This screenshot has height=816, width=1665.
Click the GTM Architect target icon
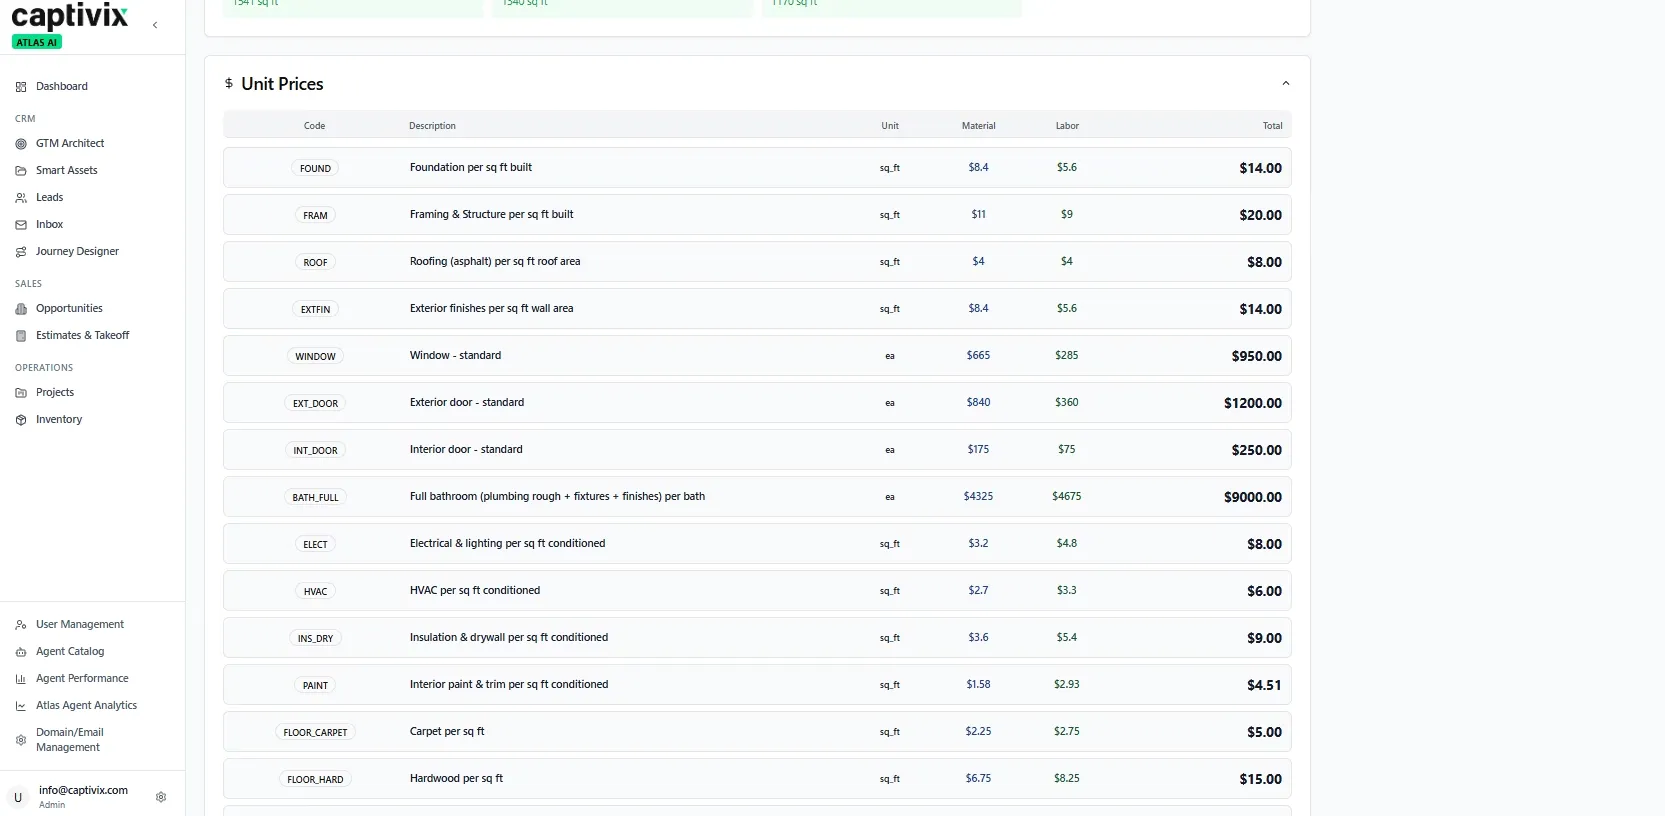(x=21, y=144)
